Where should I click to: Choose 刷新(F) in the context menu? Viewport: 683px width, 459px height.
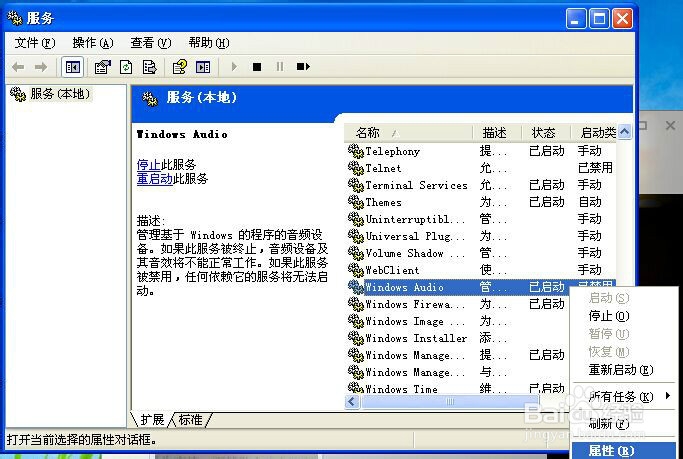tap(609, 423)
